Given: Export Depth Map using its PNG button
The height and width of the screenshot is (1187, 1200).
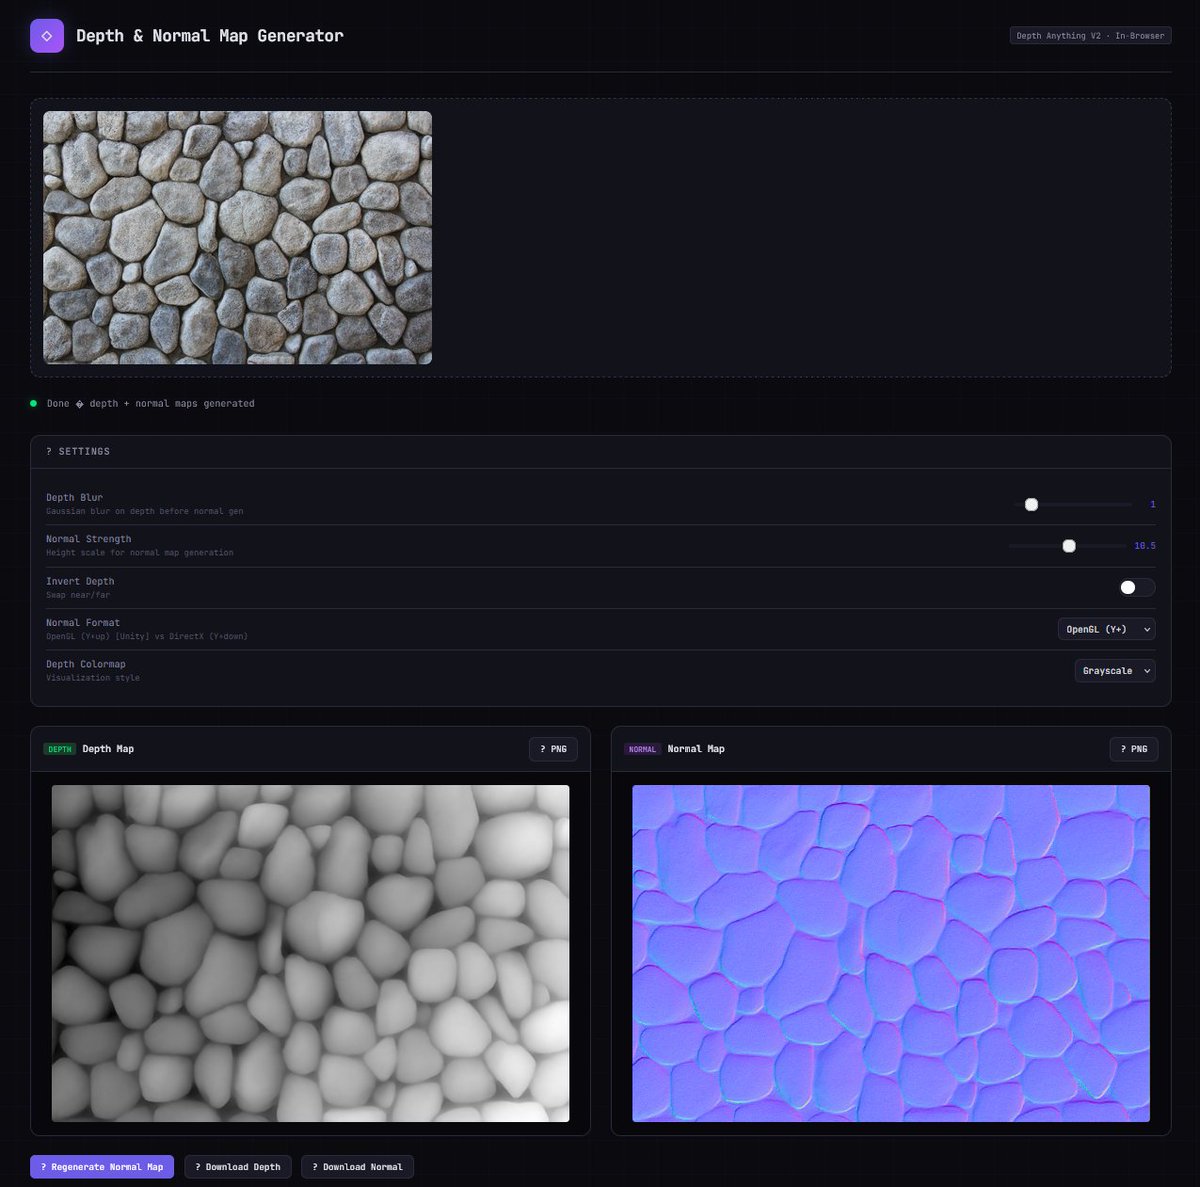Looking at the screenshot, I should 553,749.
